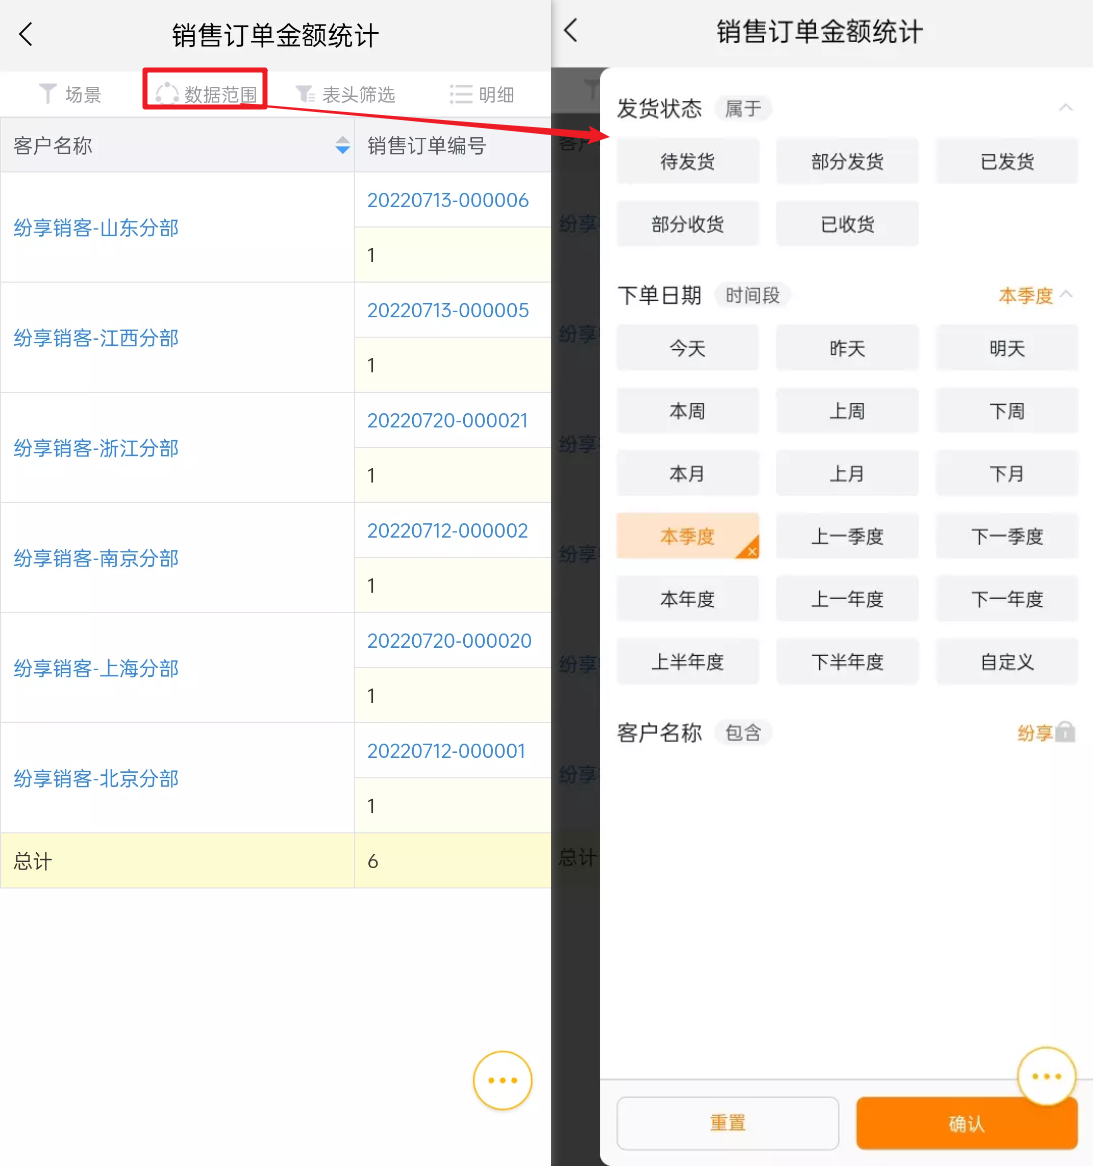The width and height of the screenshot is (1093, 1166).
Task: Click the lock icon beside 客户名称 filter
Action: point(1065,732)
